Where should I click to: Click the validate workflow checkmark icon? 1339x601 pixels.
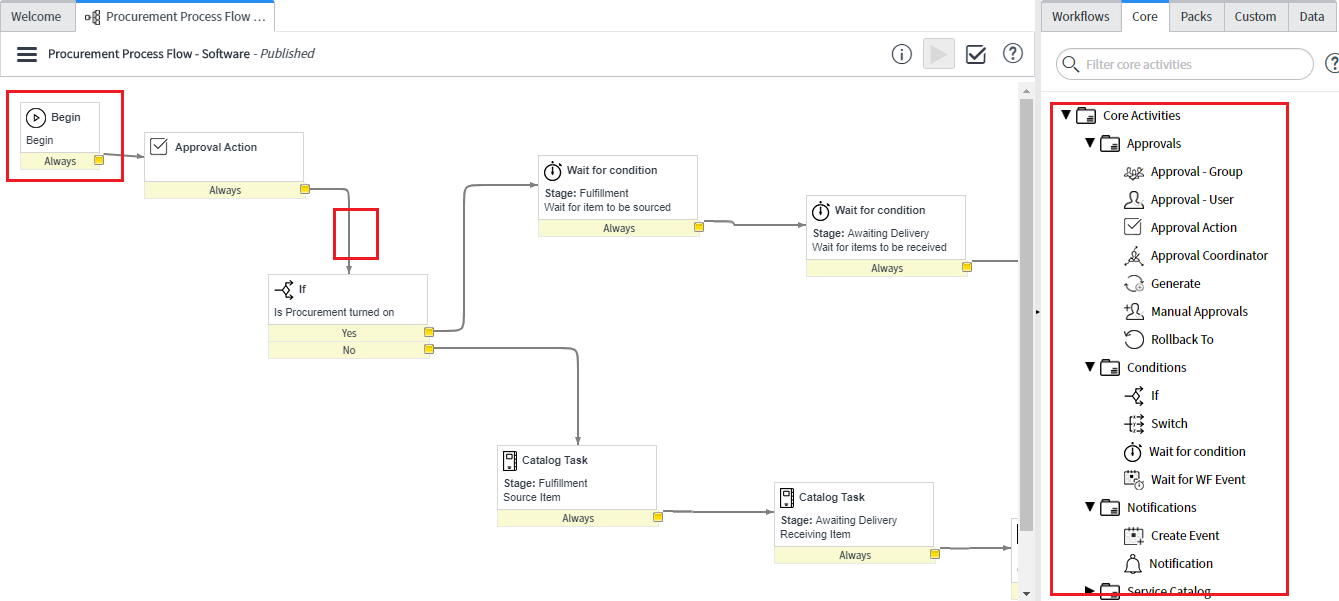(x=976, y=54)
